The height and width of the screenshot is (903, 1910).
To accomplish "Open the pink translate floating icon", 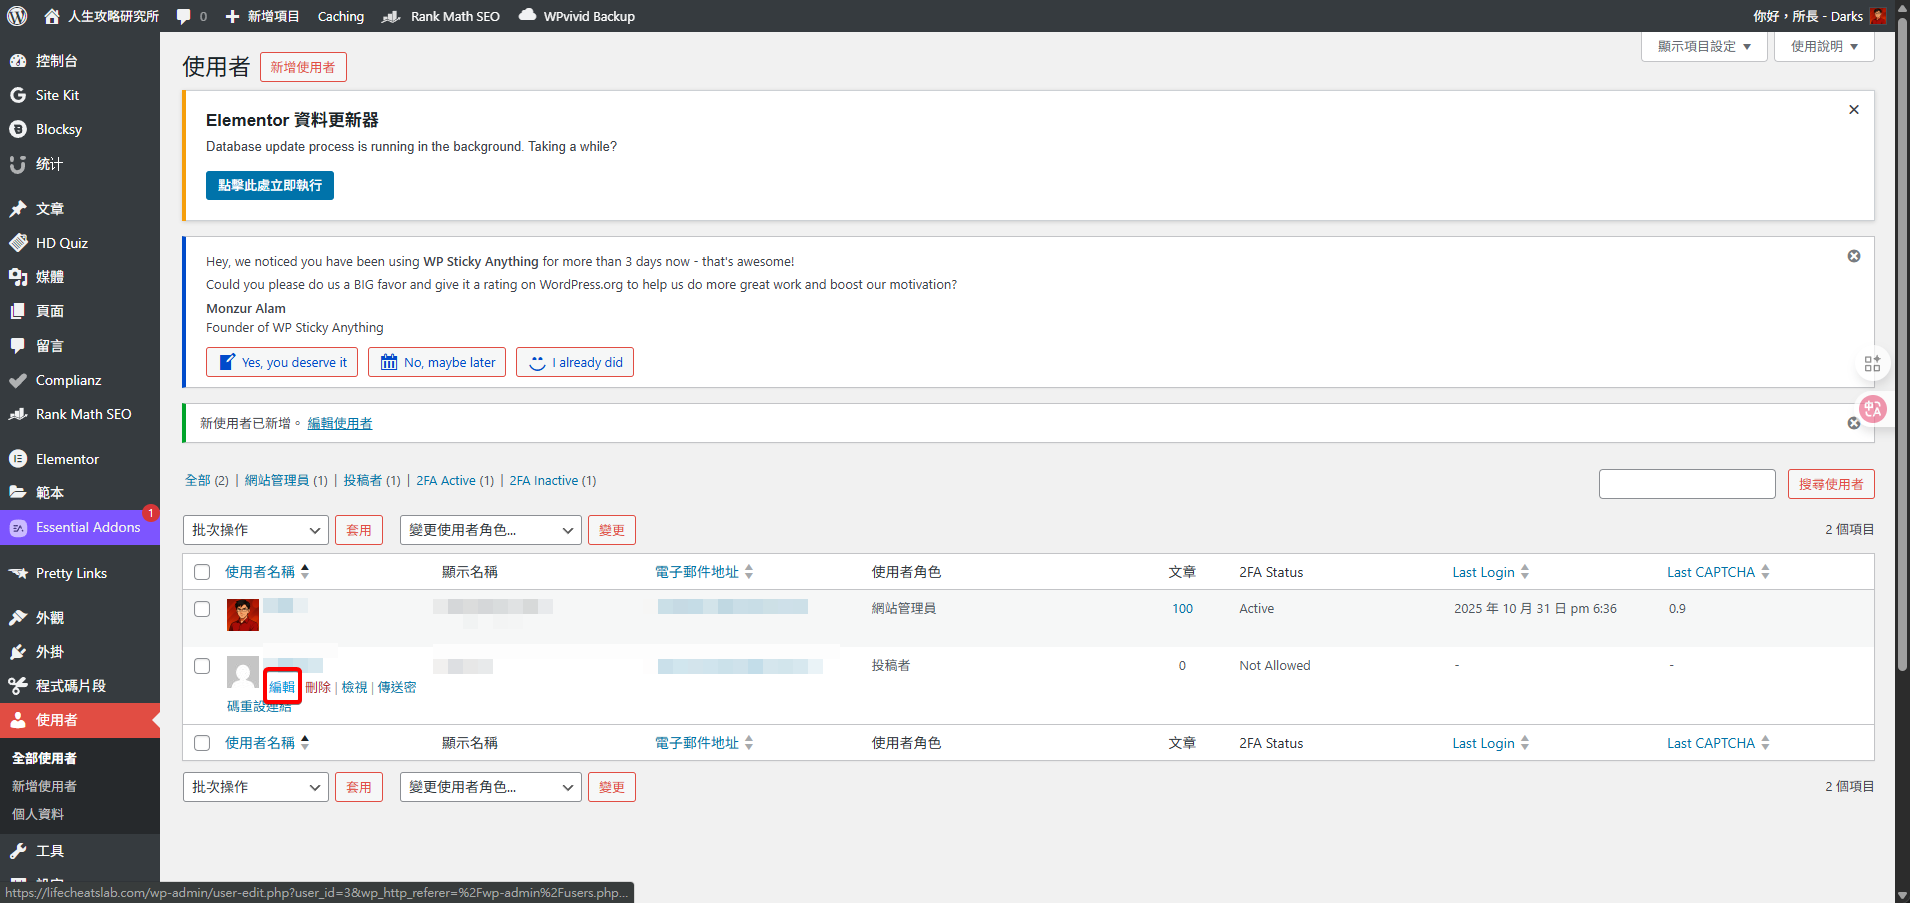I will pyautogui.click(x=1872, y=408).
